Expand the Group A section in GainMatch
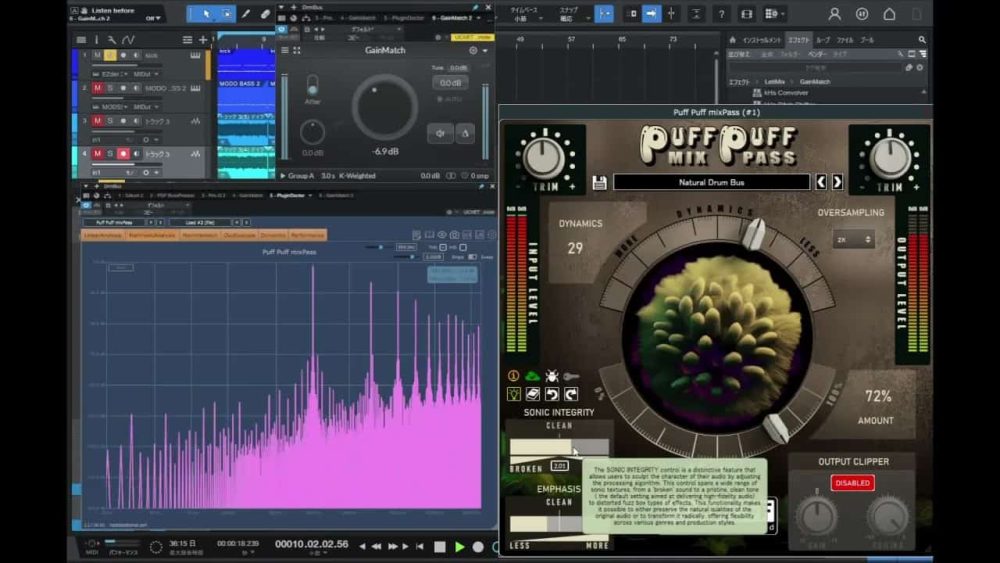The image size is (1000, 563). [283, 176]
